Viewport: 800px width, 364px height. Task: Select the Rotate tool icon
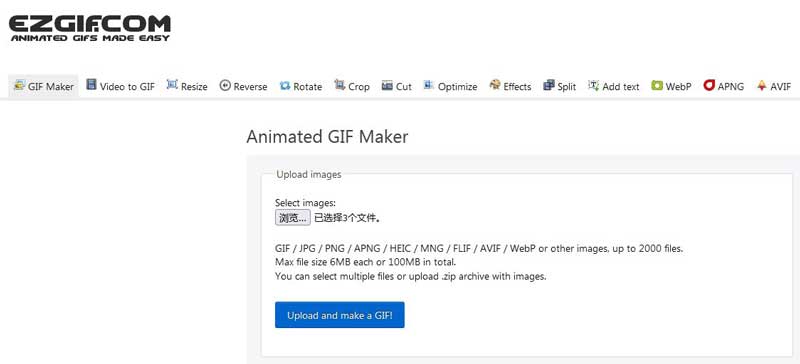[285, 86]
